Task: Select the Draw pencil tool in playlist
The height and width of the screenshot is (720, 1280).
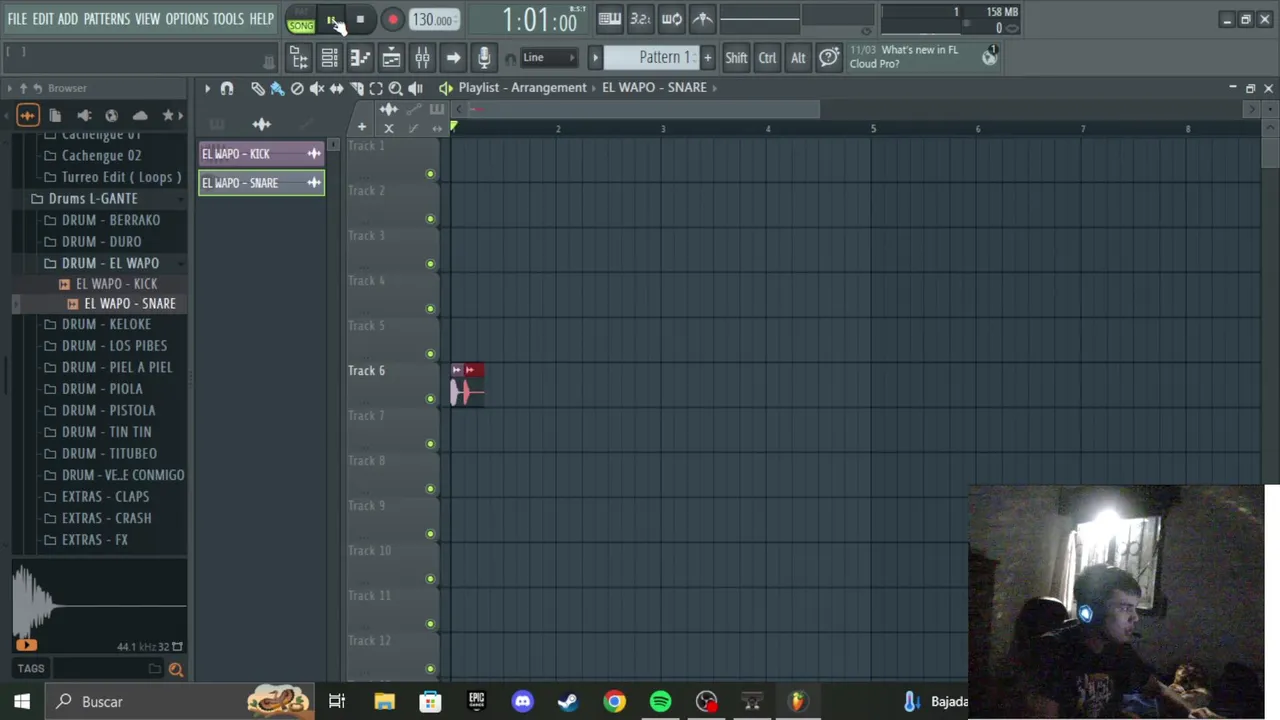Action: [258, 89]
